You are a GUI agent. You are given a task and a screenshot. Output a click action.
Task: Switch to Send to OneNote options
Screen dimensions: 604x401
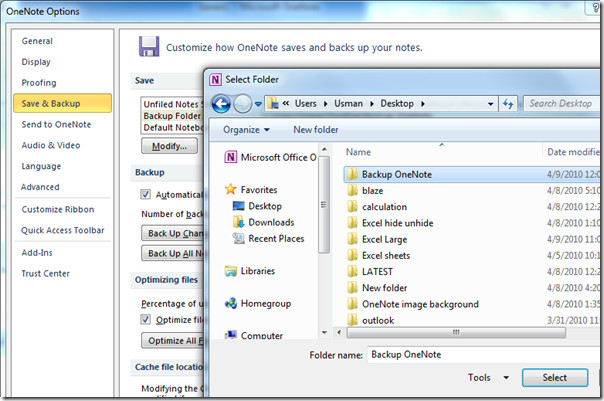coord(56,124)
